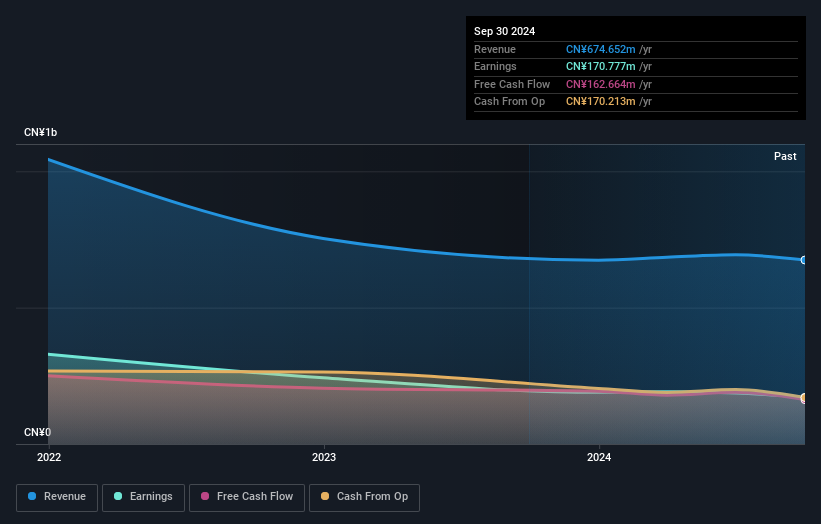Toggle the Revenue legend button
Image resolution: width=821 pixels, height=524 pixels.
[x=57, y=497]
